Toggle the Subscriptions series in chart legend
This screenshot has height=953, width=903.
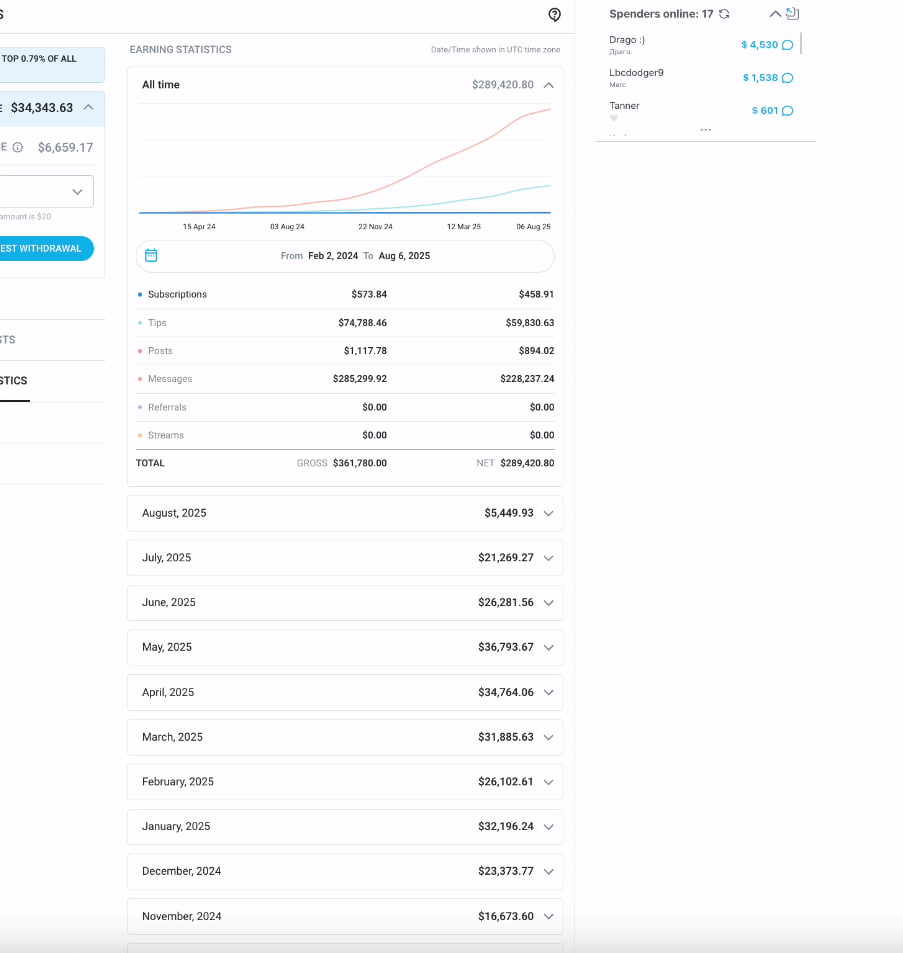pos(177,295)
